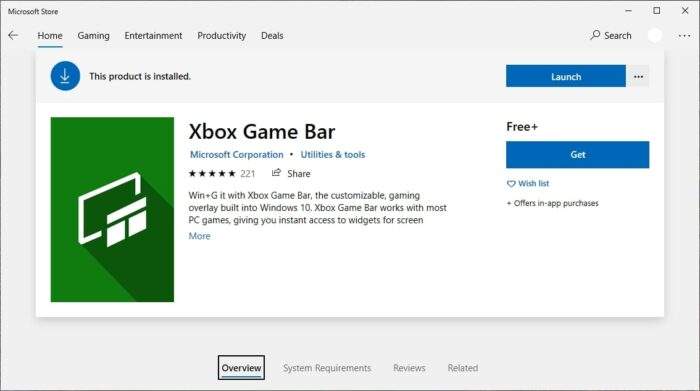Open Microsoft Corporation publisher link

tap(237, 154)
